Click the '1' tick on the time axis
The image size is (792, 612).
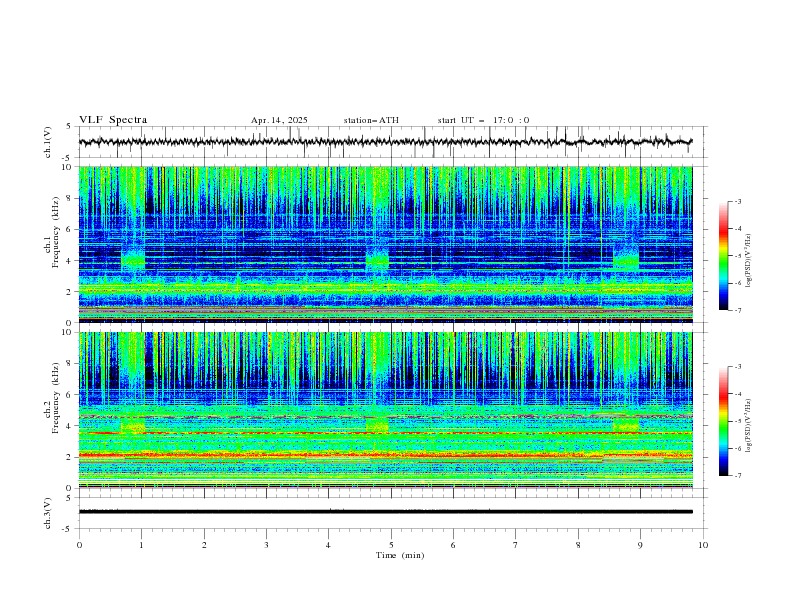coord(141,545)
